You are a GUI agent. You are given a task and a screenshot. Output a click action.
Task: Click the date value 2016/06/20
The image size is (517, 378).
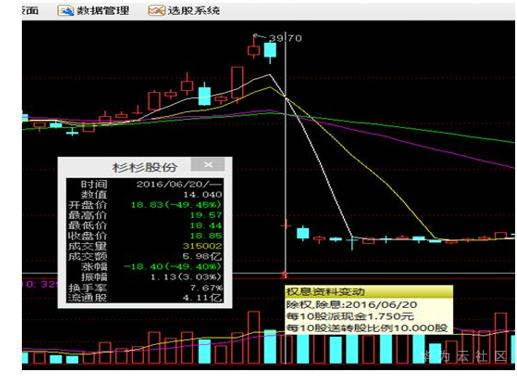[x=179, y=184]
